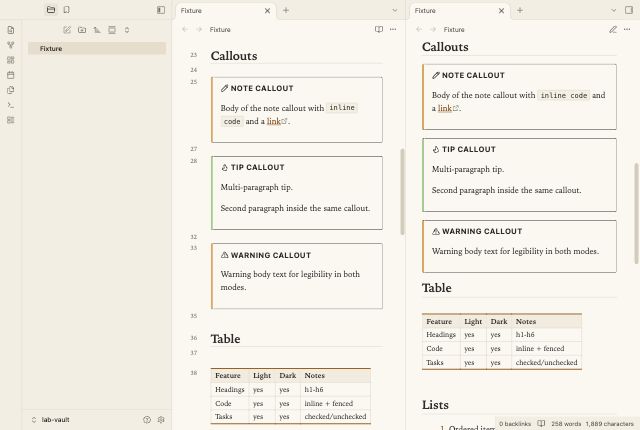Click the left pane vertical scrollbar
The width and height of the screenshot is (640, 430).
[x=402, y=191]
